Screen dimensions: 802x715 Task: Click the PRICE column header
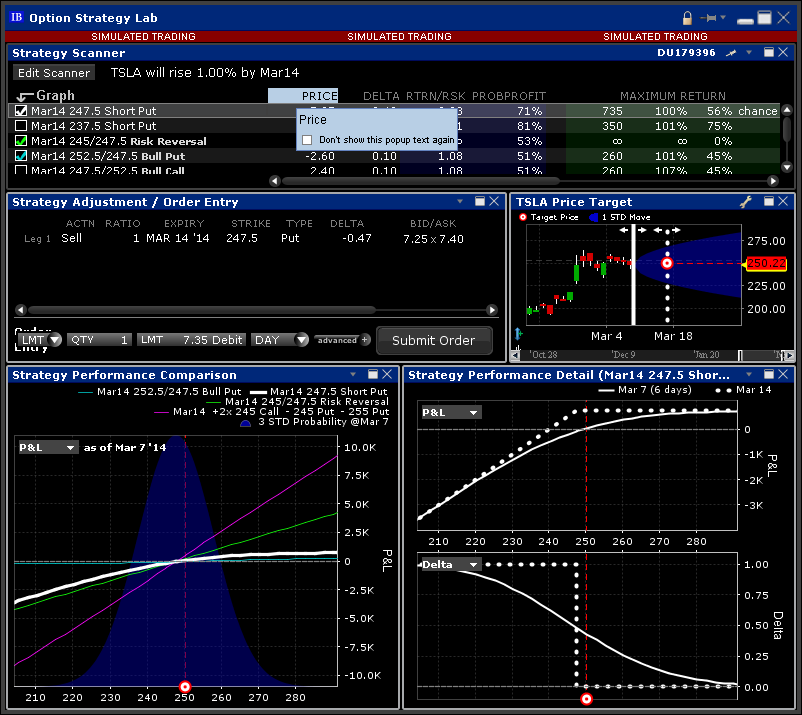303,96
